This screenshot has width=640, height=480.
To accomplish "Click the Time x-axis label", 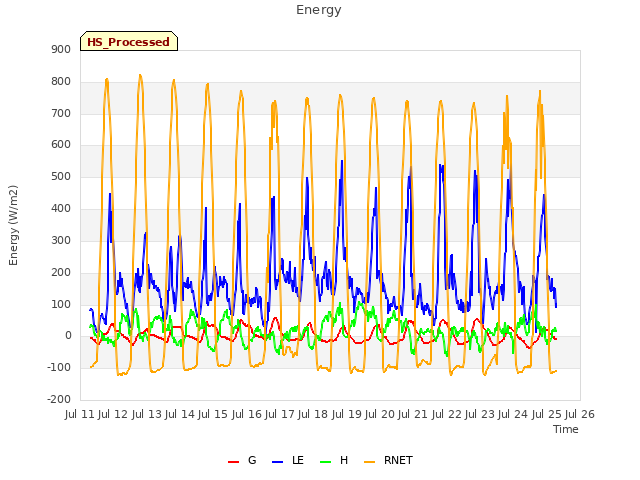I will tap(565, 429).
